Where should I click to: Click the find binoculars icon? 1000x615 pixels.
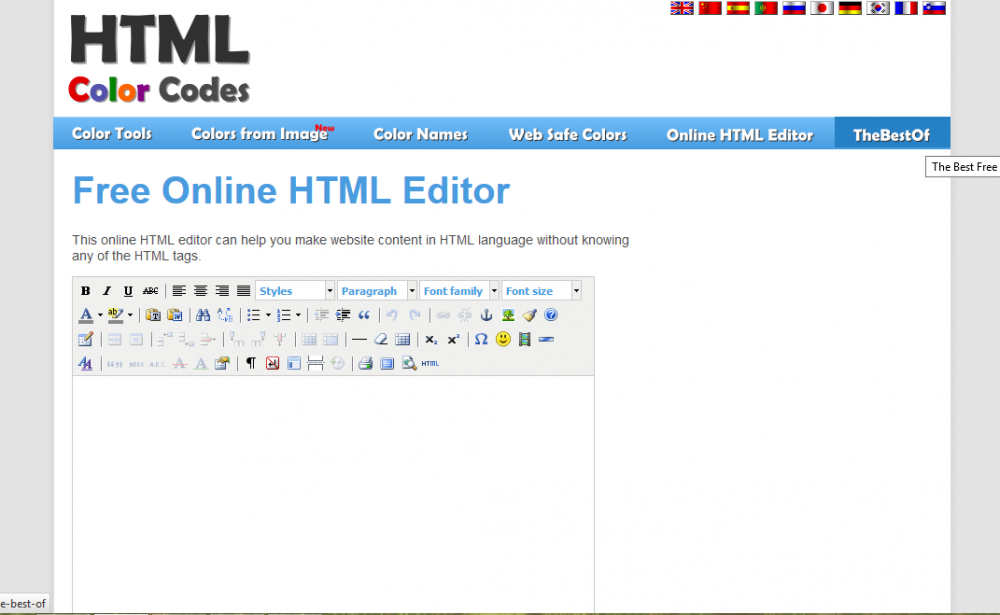click(x=203, y=315)
